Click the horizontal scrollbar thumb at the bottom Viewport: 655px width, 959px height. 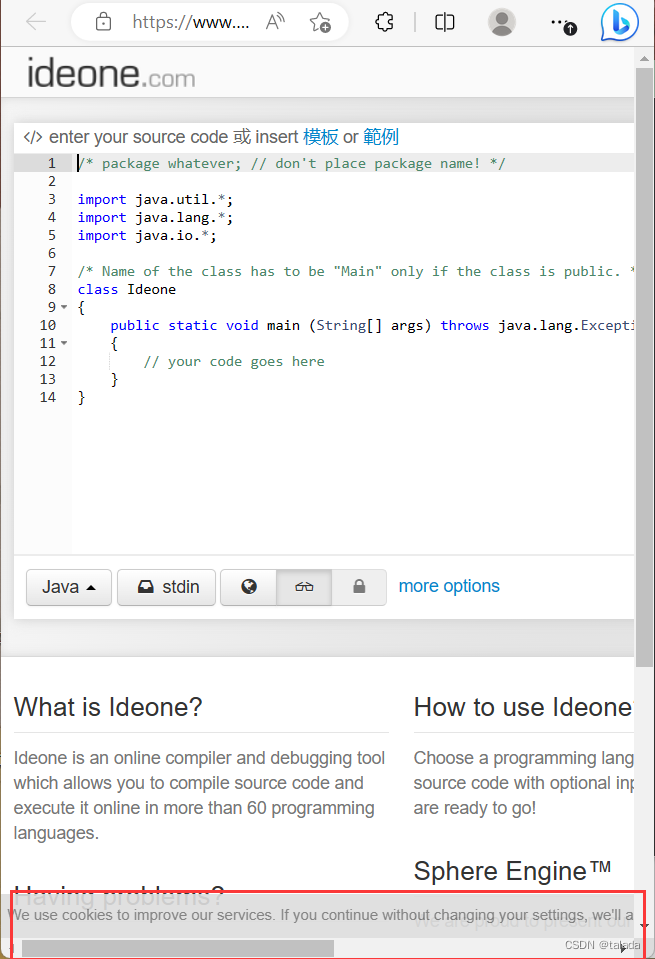click(177, 949)
